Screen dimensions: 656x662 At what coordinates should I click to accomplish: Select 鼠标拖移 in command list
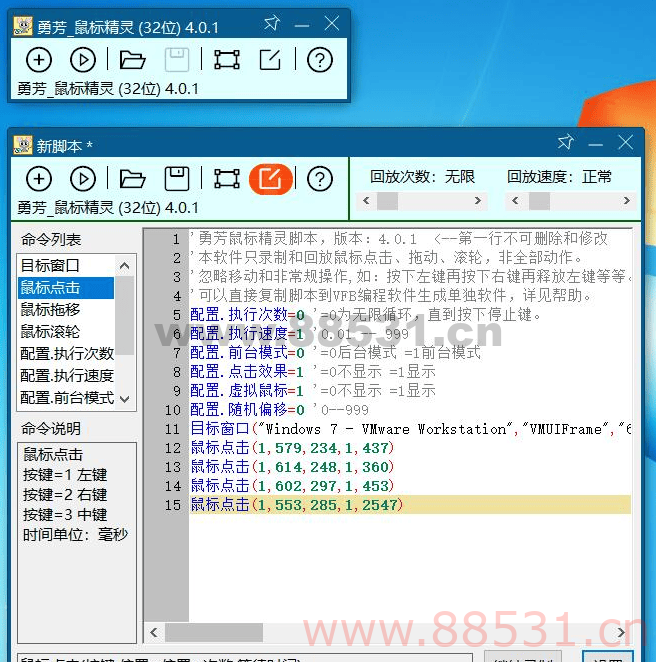[x=66, y=310]
